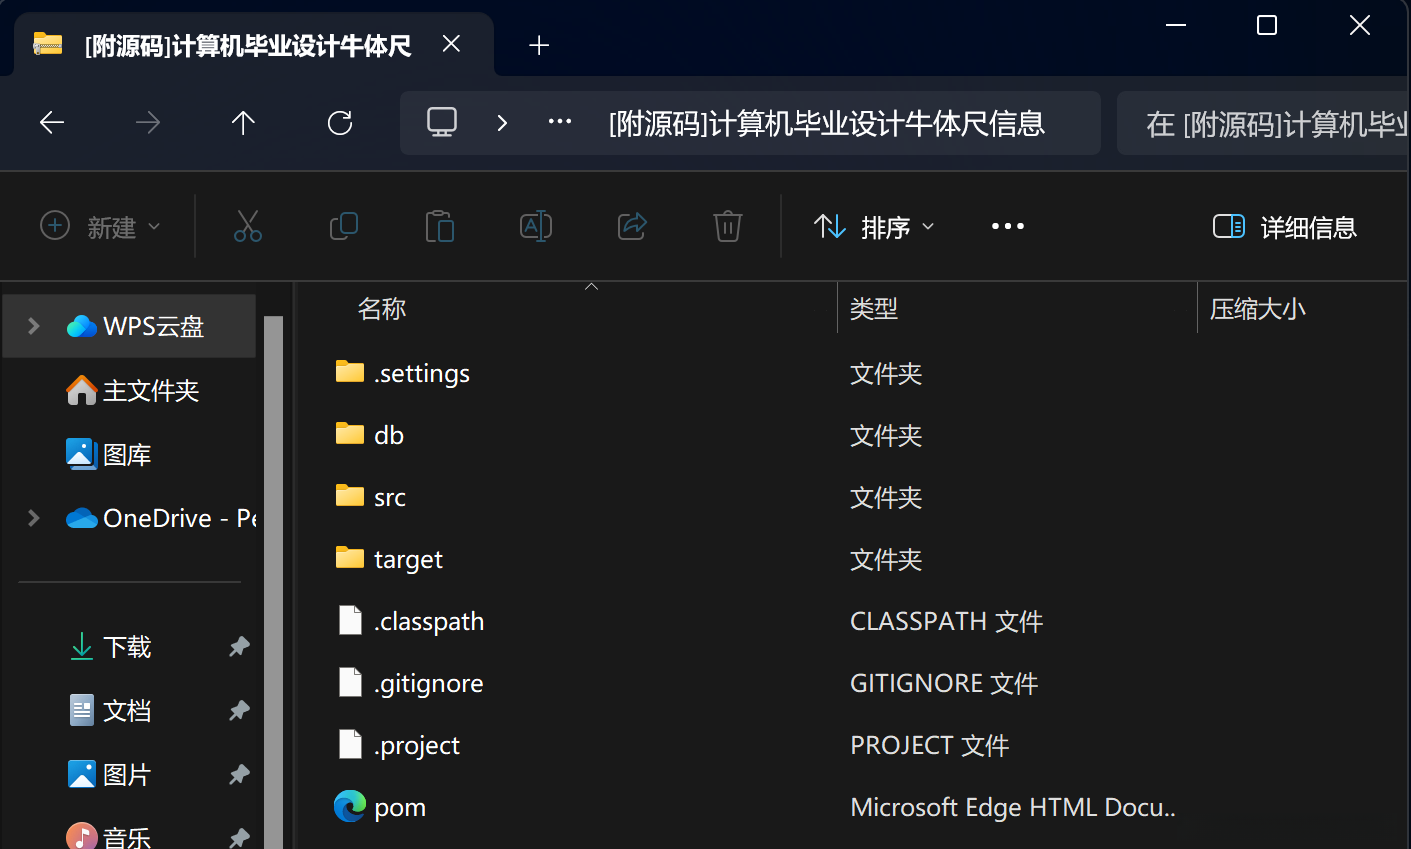Toggle the 详细信息 details pane
Image resolution: width=1411 pixels, height=849 pixels.
[1285, 227]
